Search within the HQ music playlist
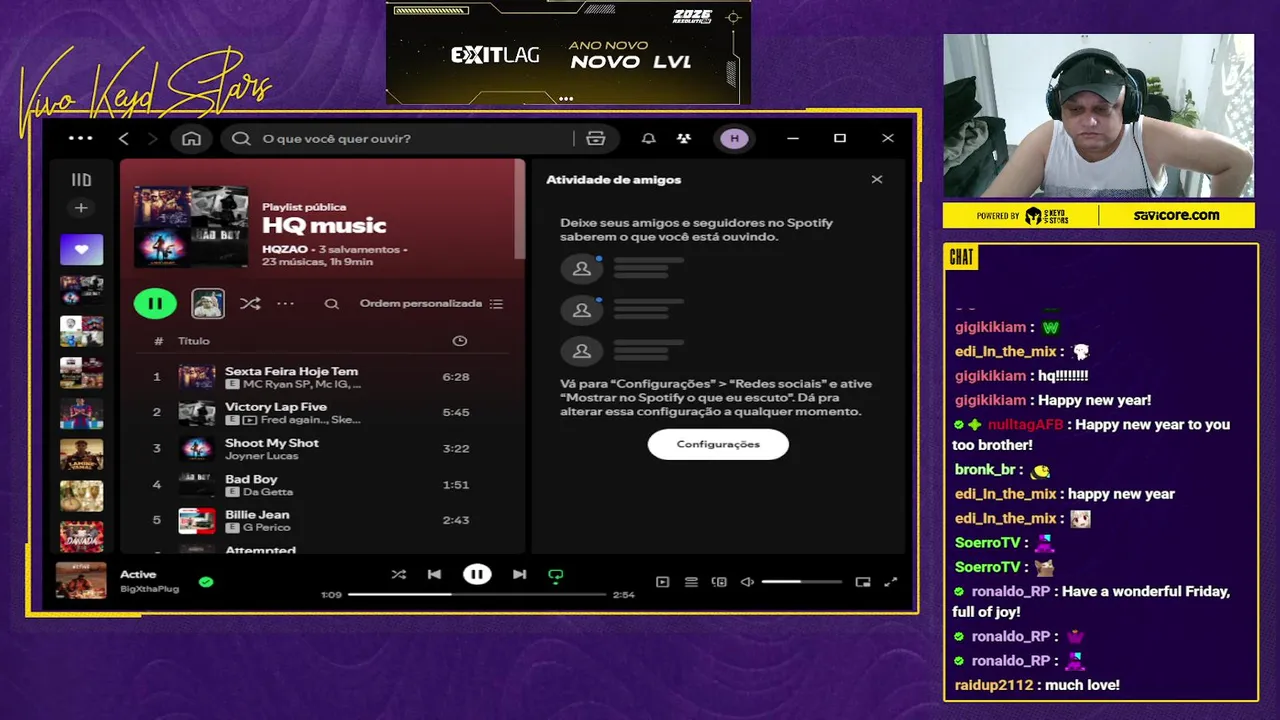1280x720 pixels. 331,304
